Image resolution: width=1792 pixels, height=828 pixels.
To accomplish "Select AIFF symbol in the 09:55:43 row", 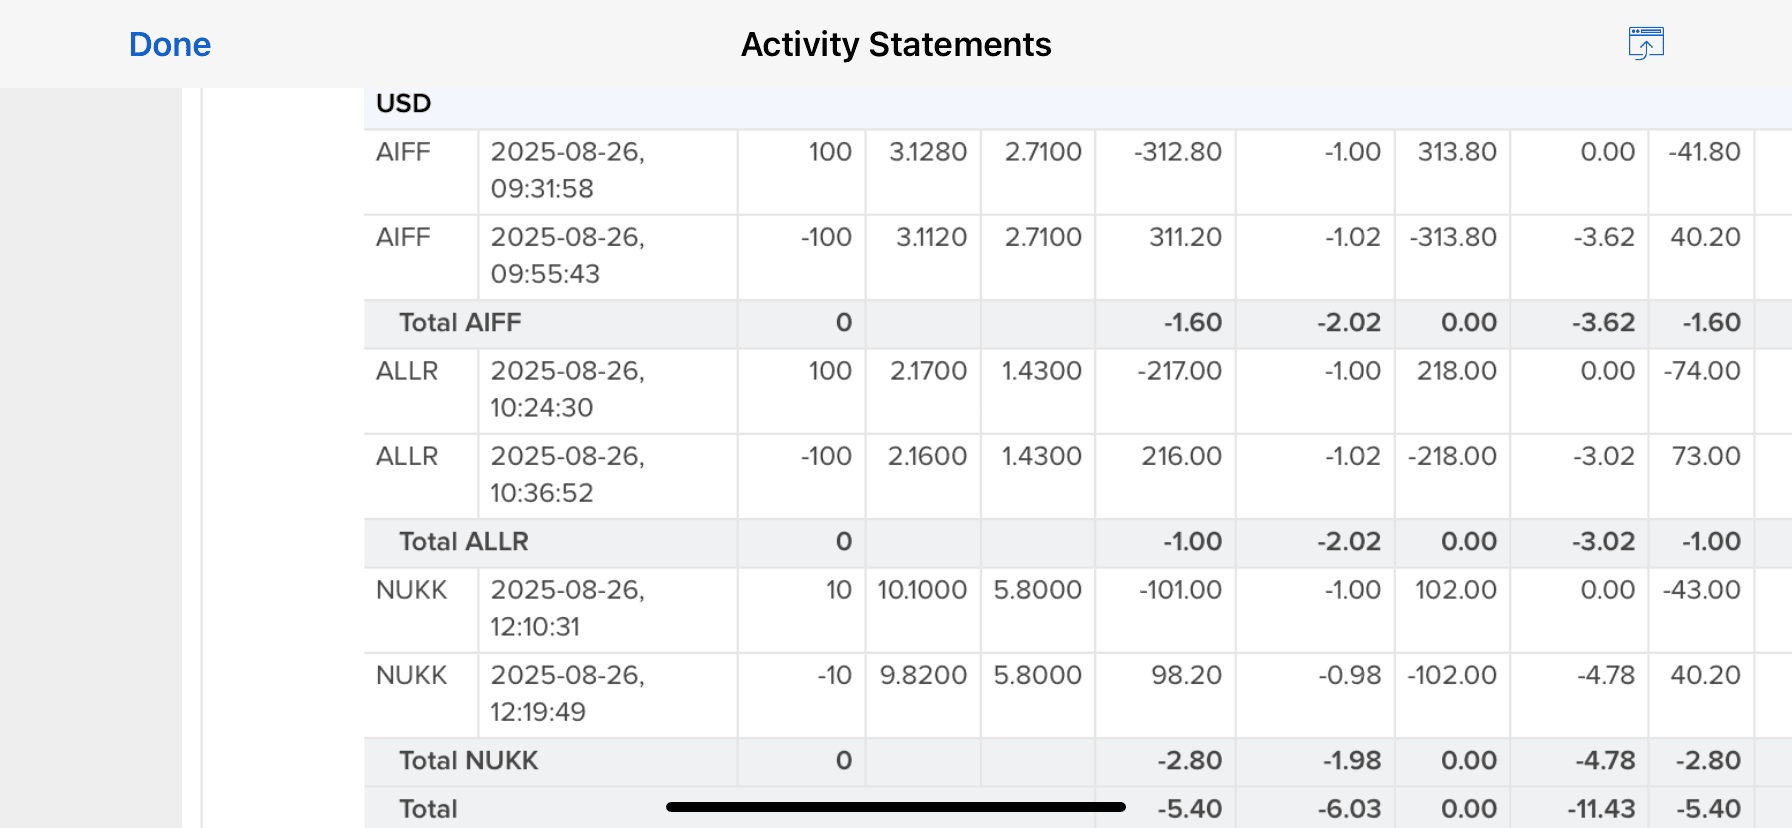I will coord(403,237).
